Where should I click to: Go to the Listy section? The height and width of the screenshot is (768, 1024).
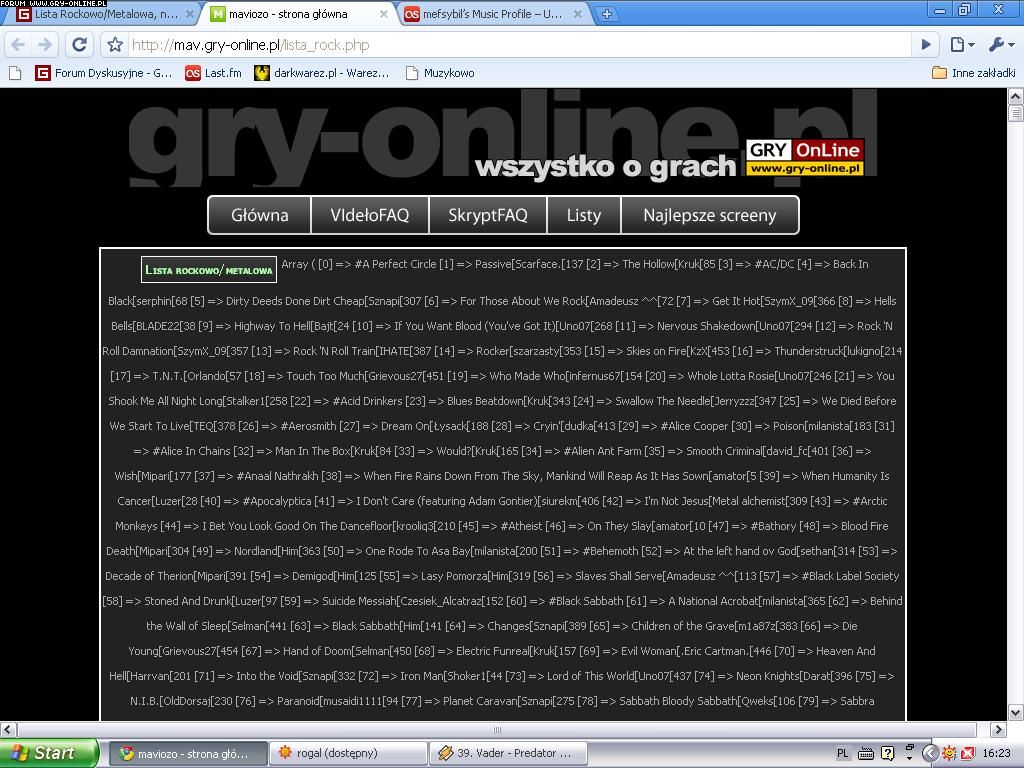click(584, 215)
